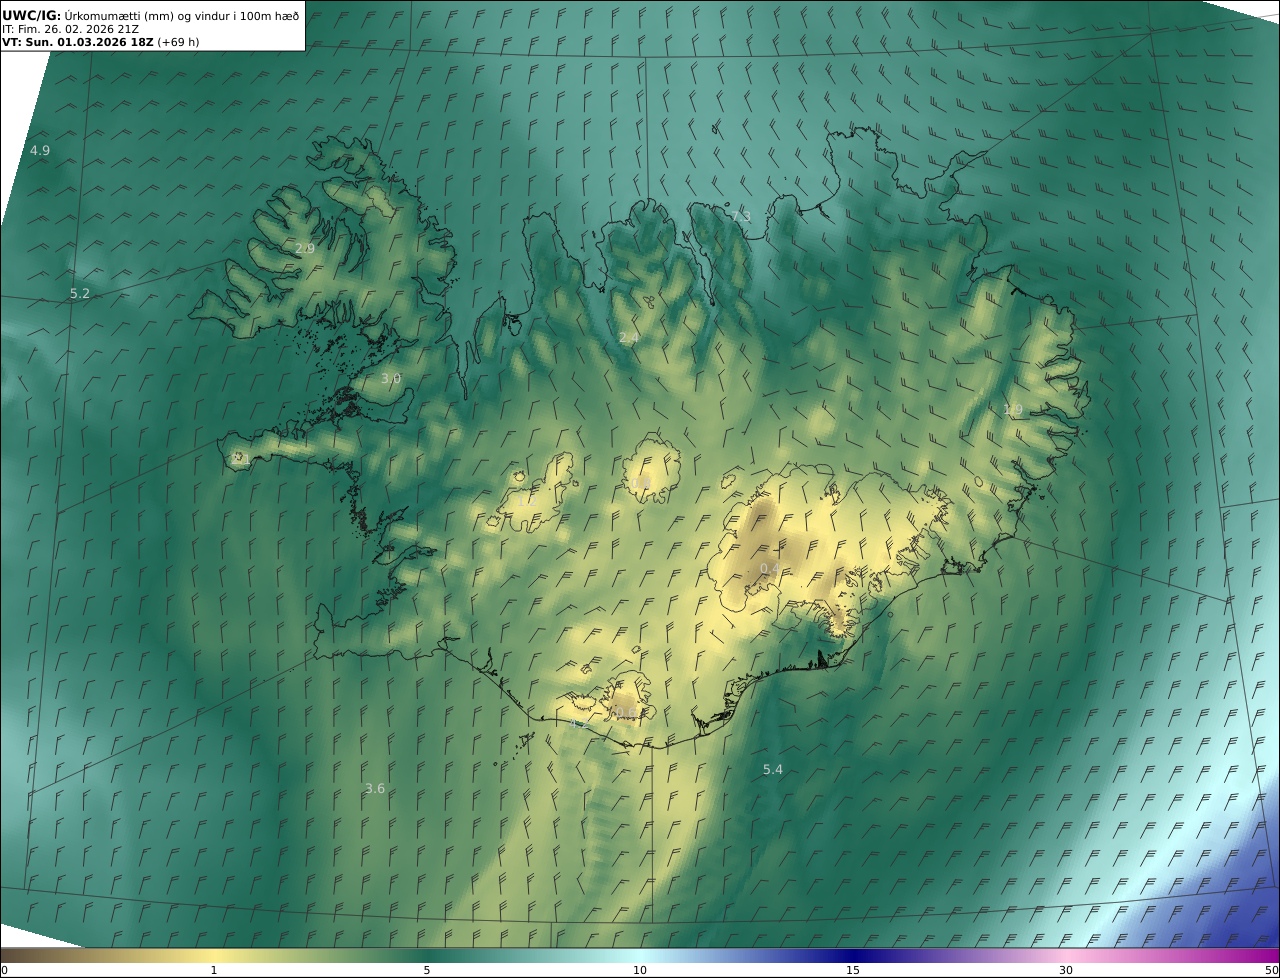The width and height of the screenshot is (1280, 978).
Task: Click the map value '3.6' in the southwest ocean
Action: 375,789
